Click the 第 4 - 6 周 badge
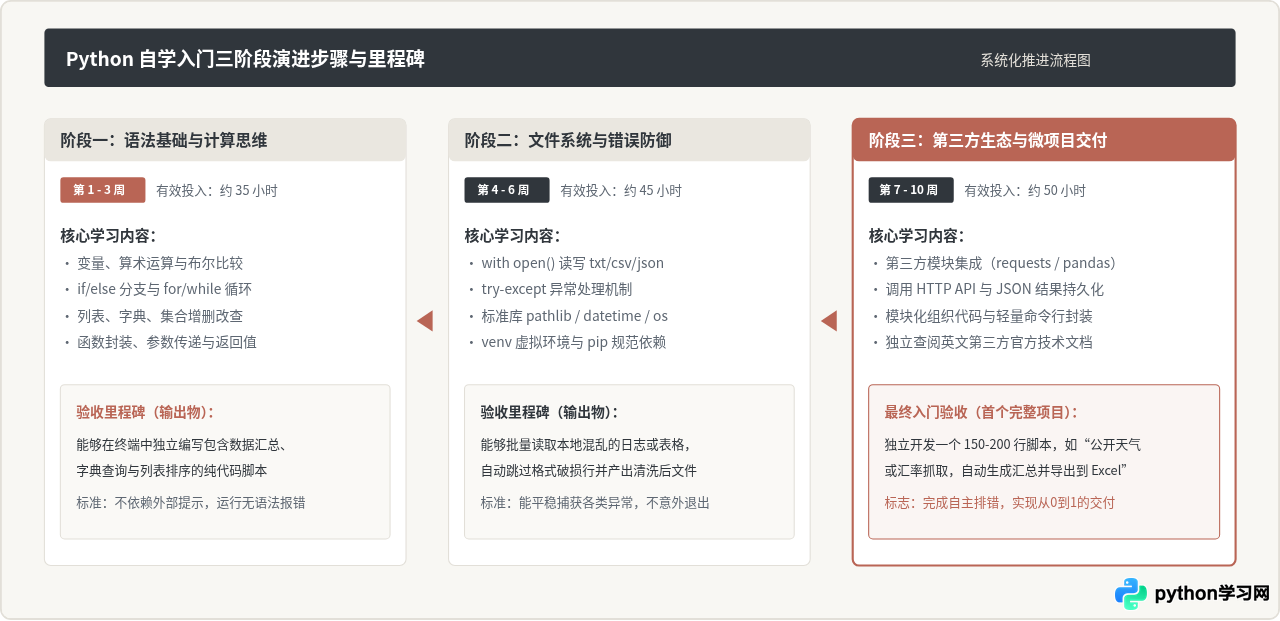The height and width of the screenshot is (621, 1280). 507,190
